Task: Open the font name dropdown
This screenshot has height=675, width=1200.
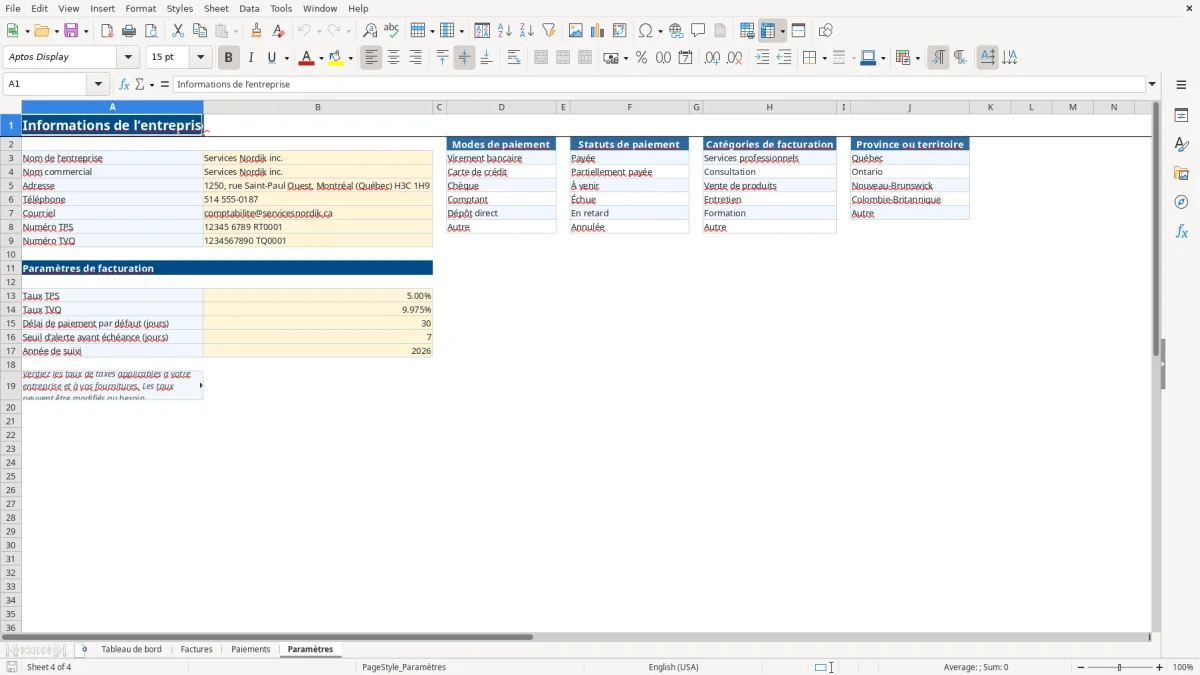Action: point(128,57)
